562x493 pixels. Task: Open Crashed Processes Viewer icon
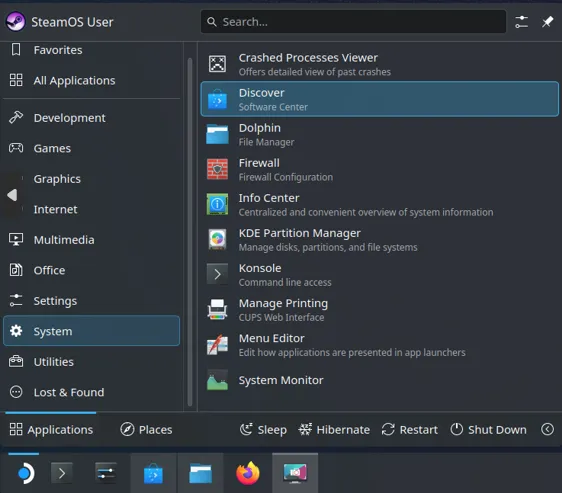pyautogui.click(x=217, y=64)
